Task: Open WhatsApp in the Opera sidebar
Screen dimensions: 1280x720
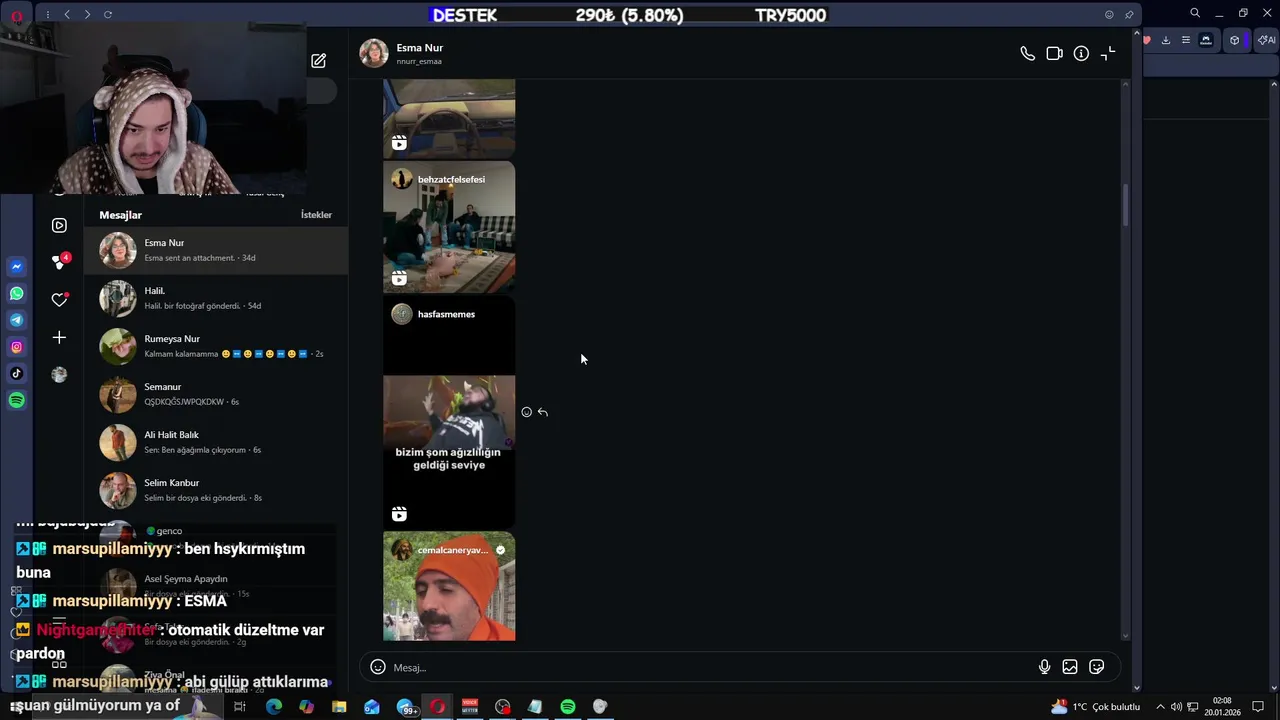Action: [16, 294]
